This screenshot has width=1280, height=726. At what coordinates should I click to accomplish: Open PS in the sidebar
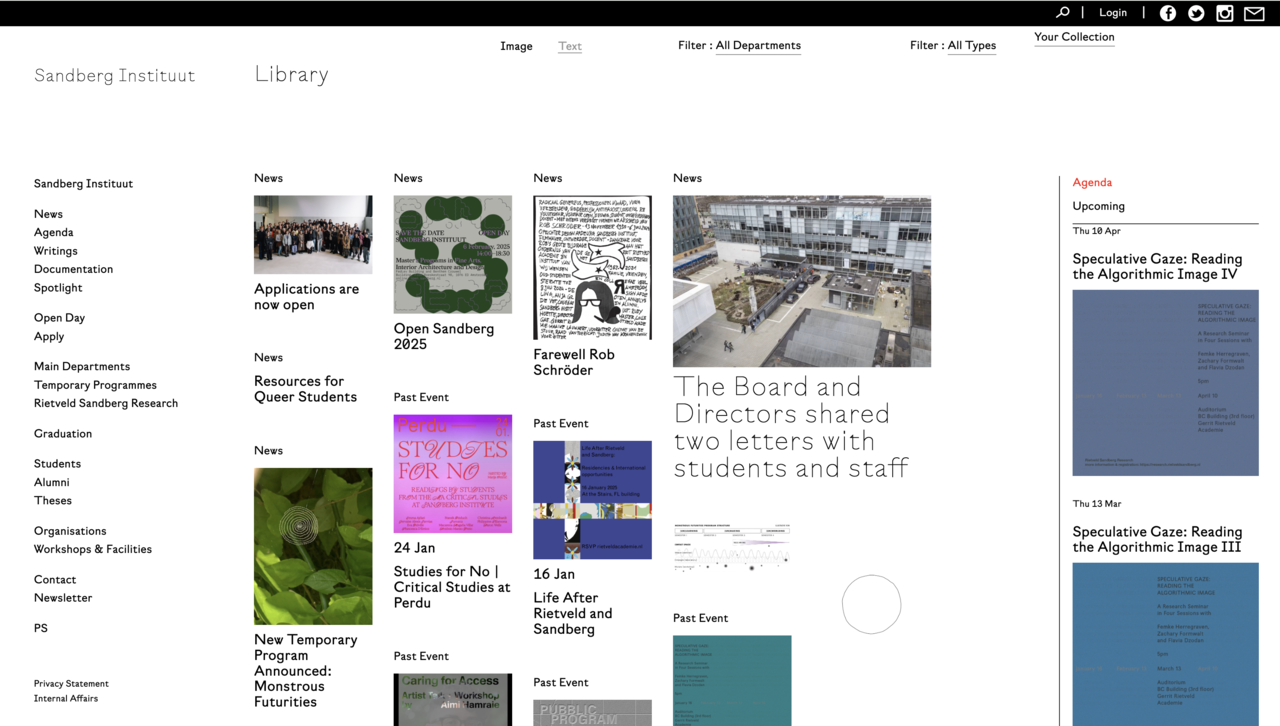[x=41, y=628]
